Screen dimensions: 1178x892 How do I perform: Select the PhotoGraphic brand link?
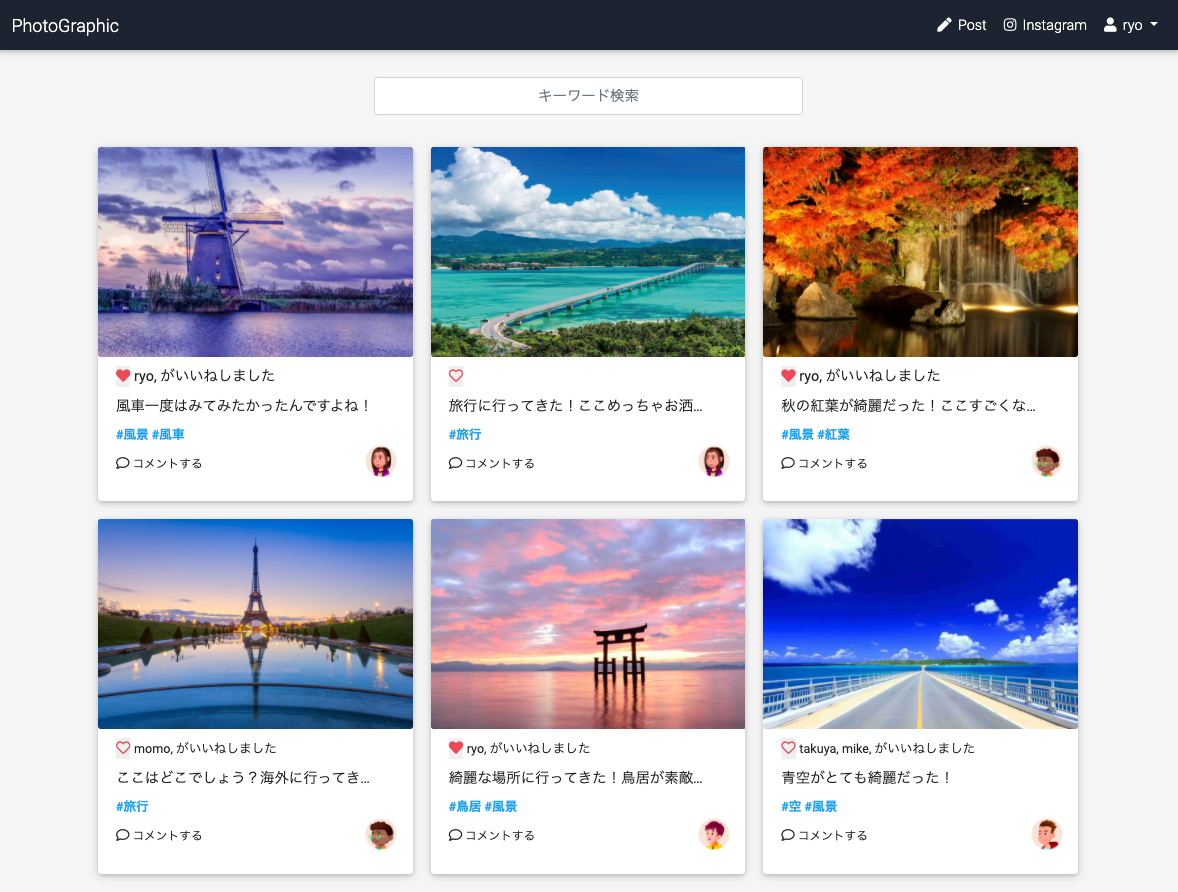tap(64, 24)
